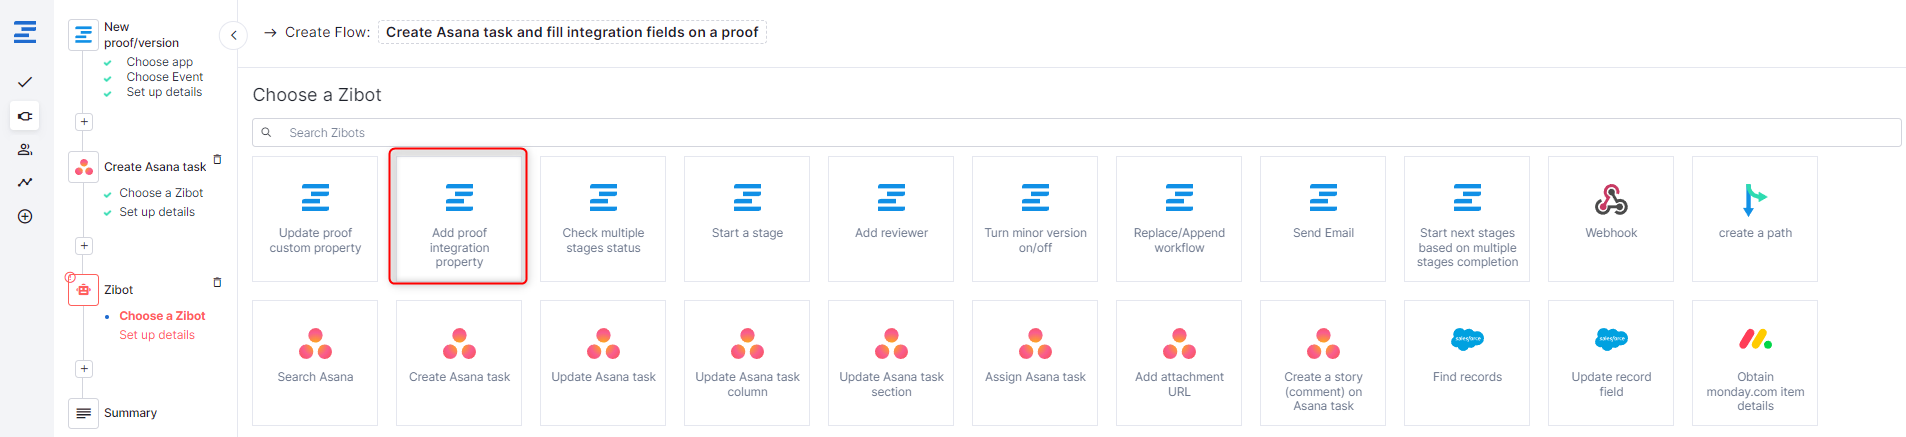
Task: Open Choose a Zibot under Create Asana task
Action: (161, 193)
